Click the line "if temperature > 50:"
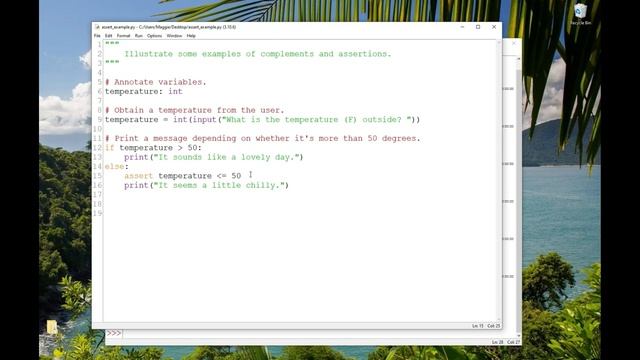The image size is (640, 360). point(153,148)
